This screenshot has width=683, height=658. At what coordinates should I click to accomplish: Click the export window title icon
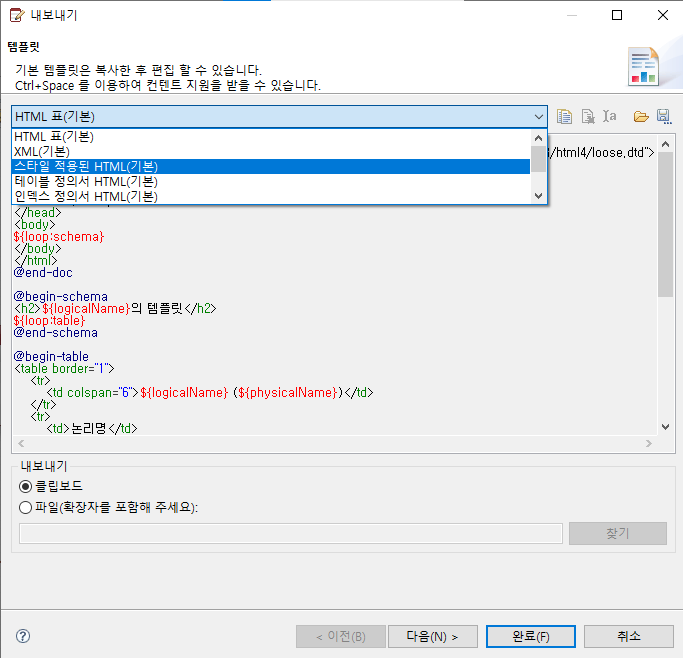(17, 15)
